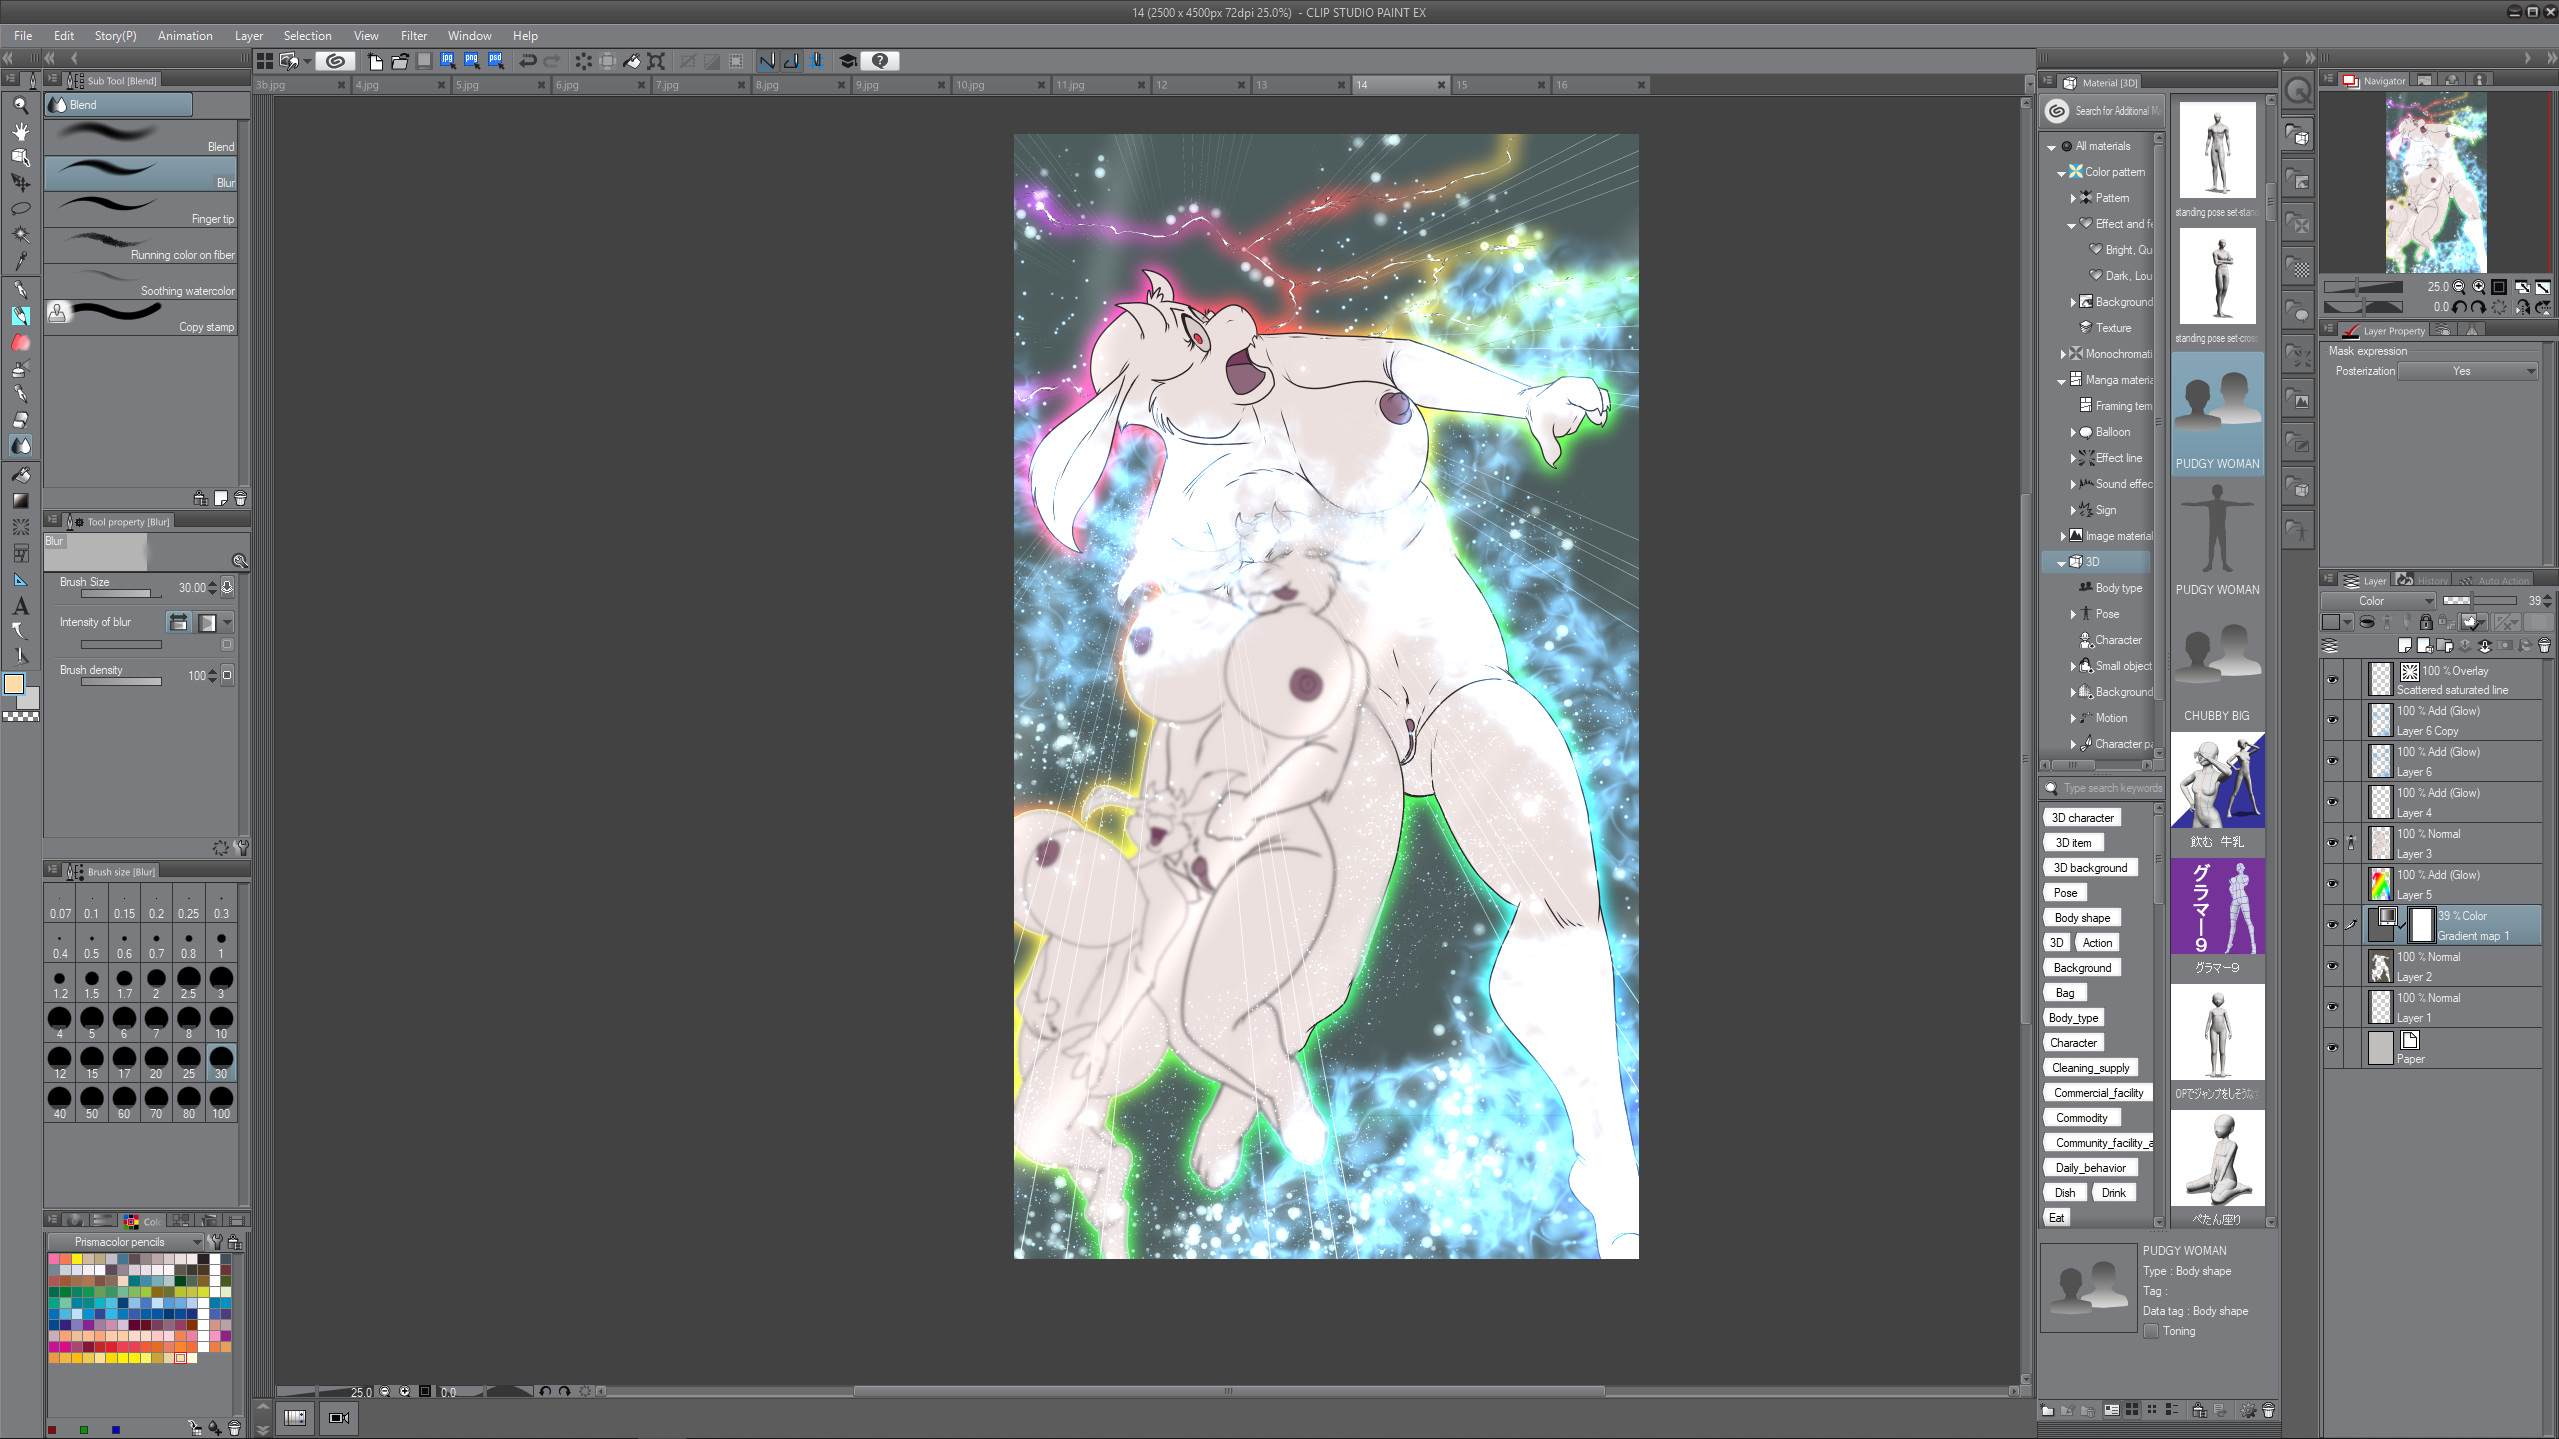The width and height of the screenshot is (2559, 1439).
Task: Select the Copy stamp sub tool
Action: (140, 317)
